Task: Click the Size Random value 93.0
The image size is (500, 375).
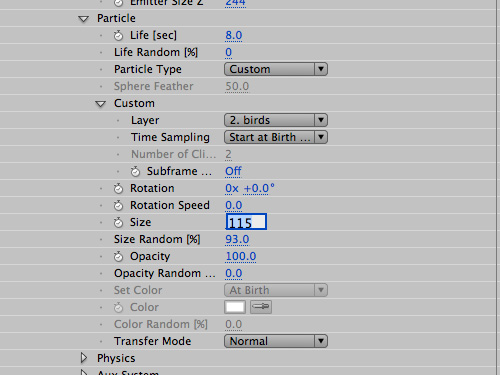Action: coord(237,239)
